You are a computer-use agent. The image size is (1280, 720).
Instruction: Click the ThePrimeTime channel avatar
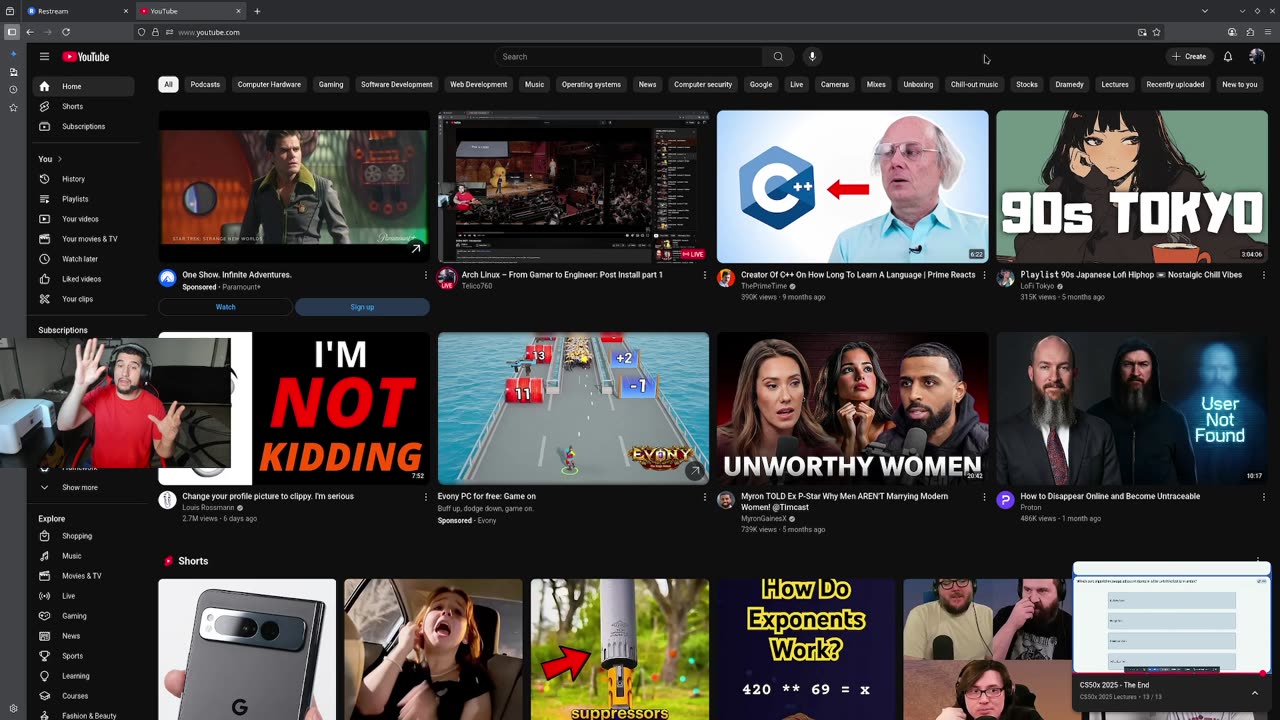[x=726, y=278]
